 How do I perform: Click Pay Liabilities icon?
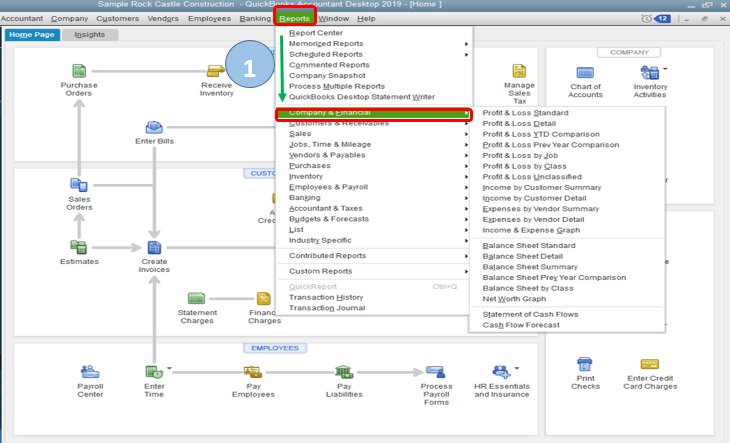(x=344, y=372)
